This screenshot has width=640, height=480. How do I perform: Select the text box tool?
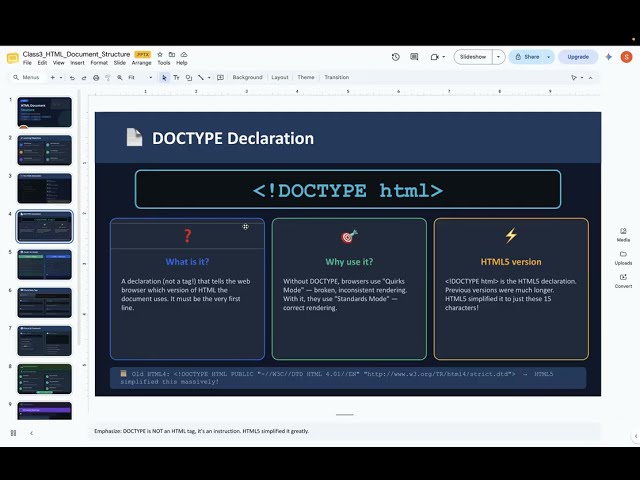point(176,78)
